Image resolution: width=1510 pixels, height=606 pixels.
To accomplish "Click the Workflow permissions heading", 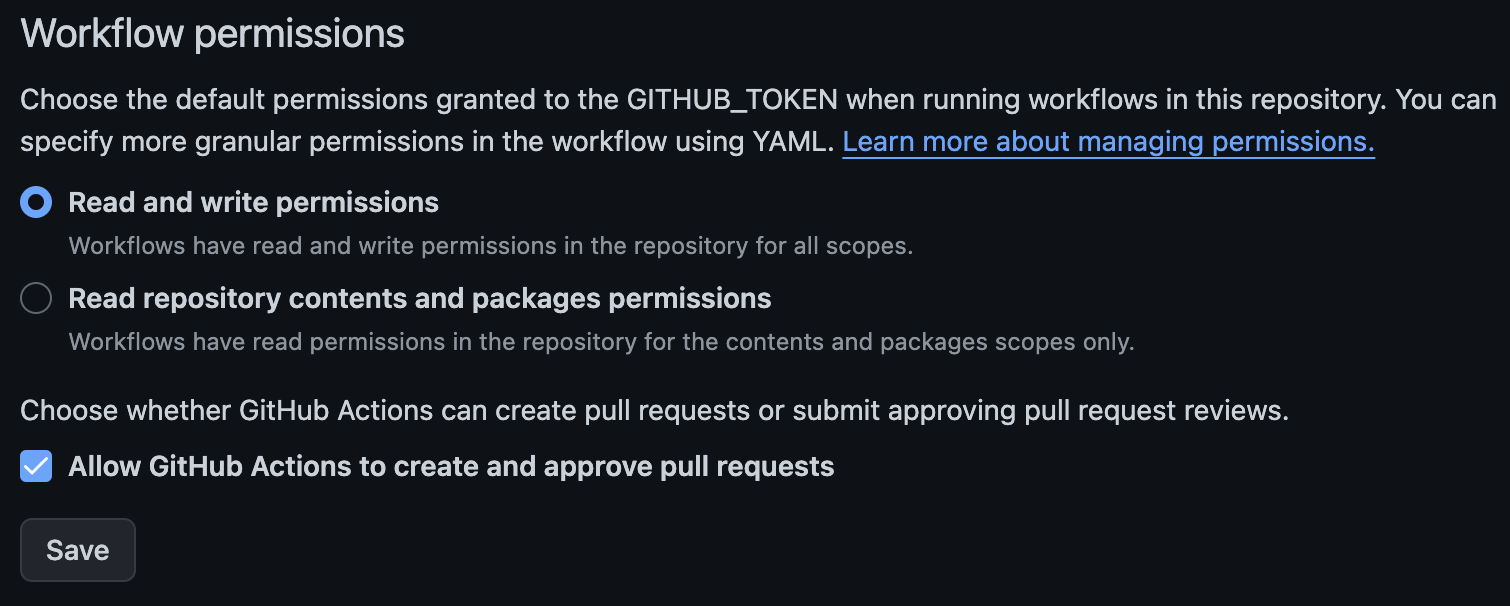I will pos(213,34).
